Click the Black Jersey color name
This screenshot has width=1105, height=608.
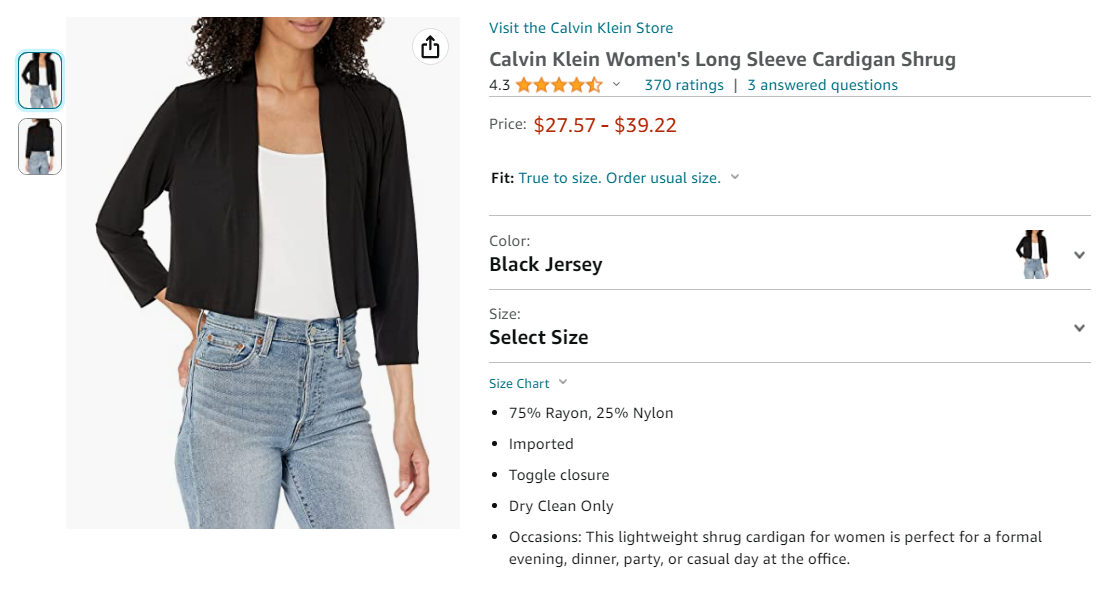(546, 265)
